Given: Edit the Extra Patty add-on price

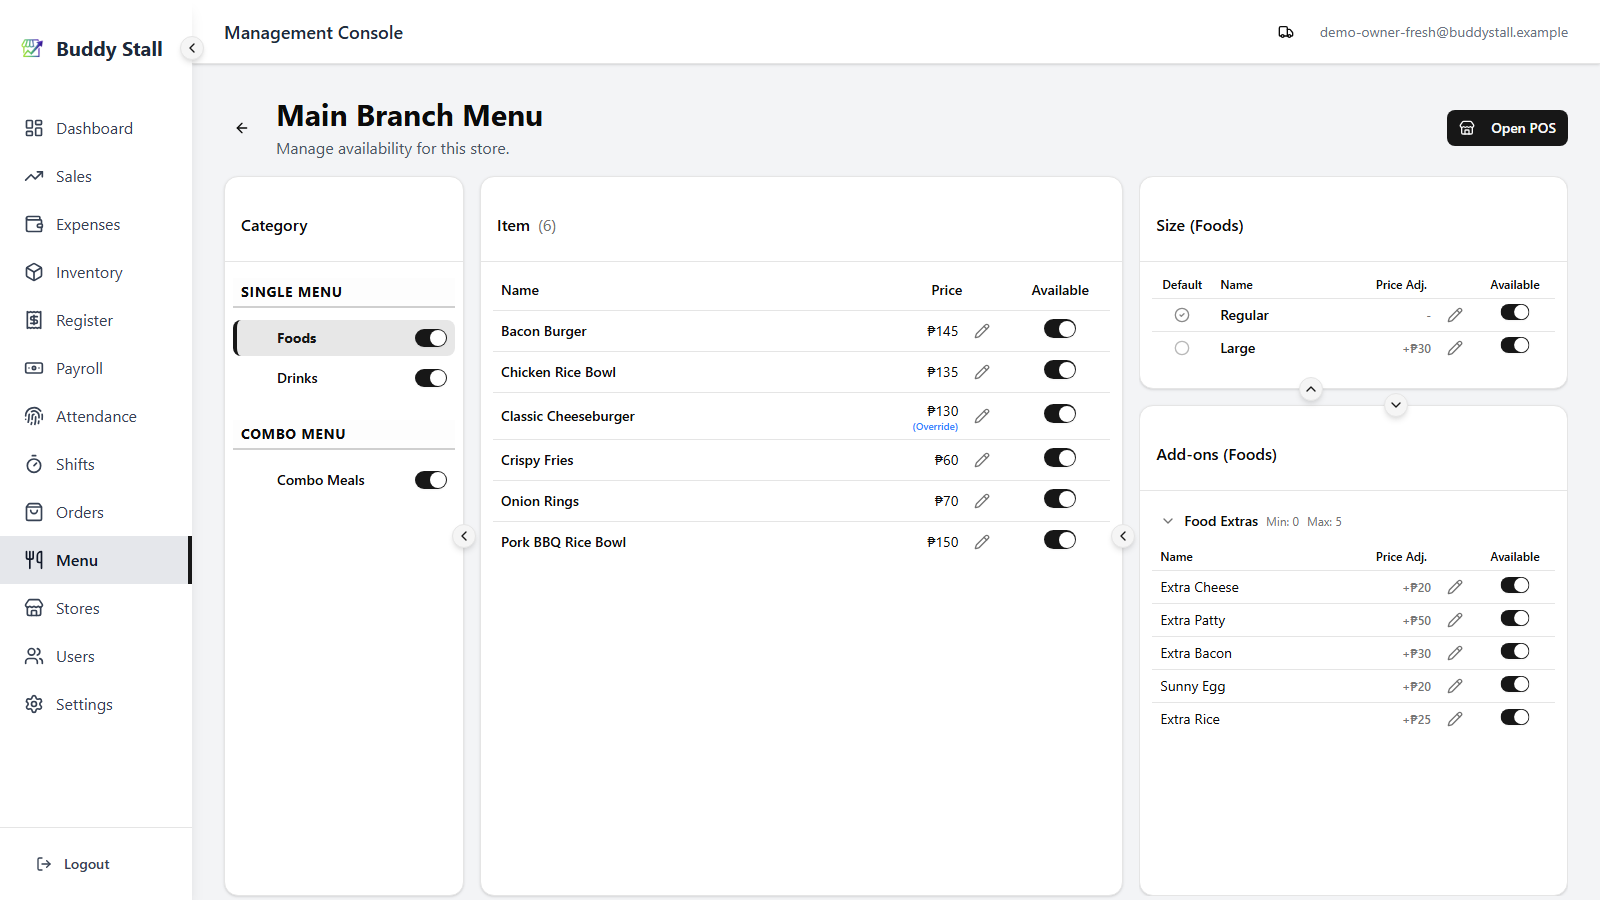Looking at the screenshot, I should tap(1455, 620).
